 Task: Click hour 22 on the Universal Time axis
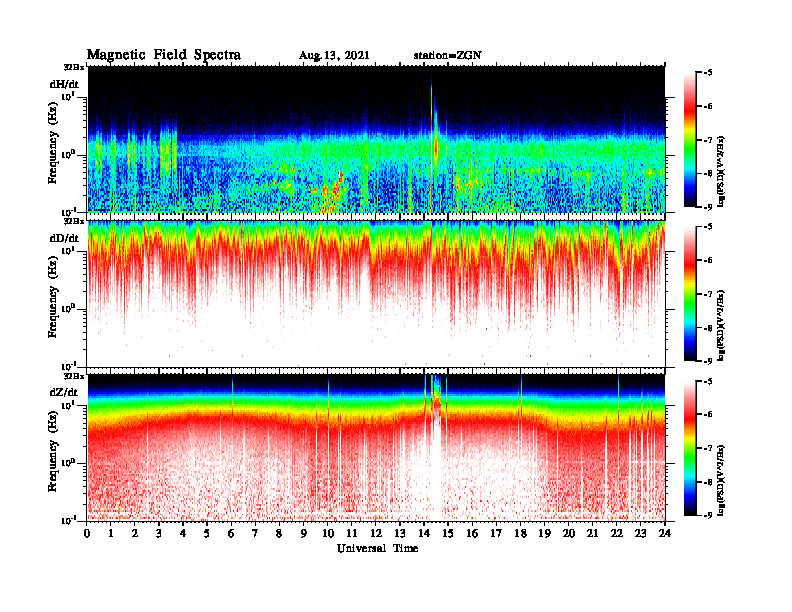[617, 534]
